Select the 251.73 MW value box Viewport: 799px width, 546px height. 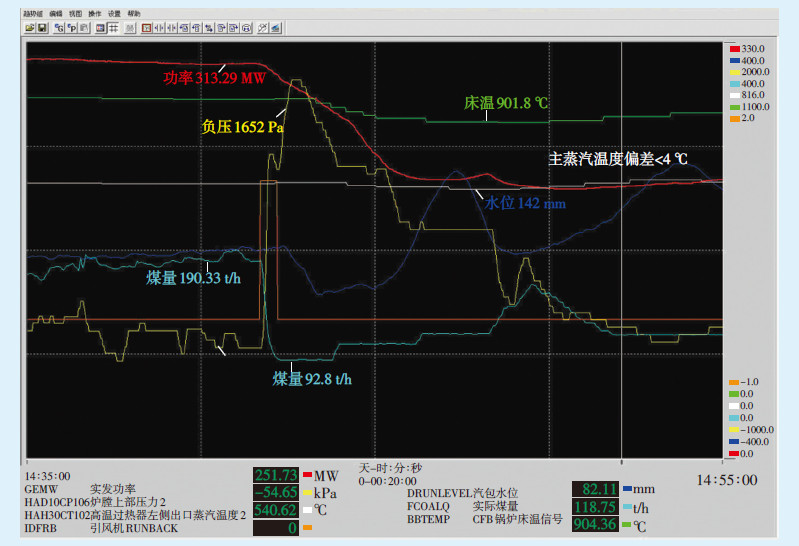[274, 475]
